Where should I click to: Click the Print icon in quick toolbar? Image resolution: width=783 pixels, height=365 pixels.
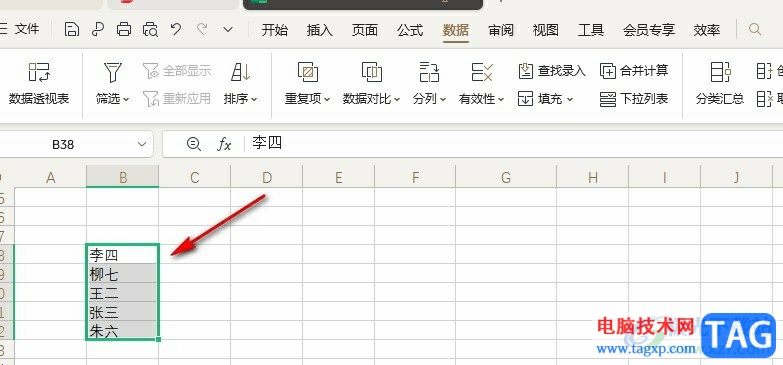(x=124, y=29)
